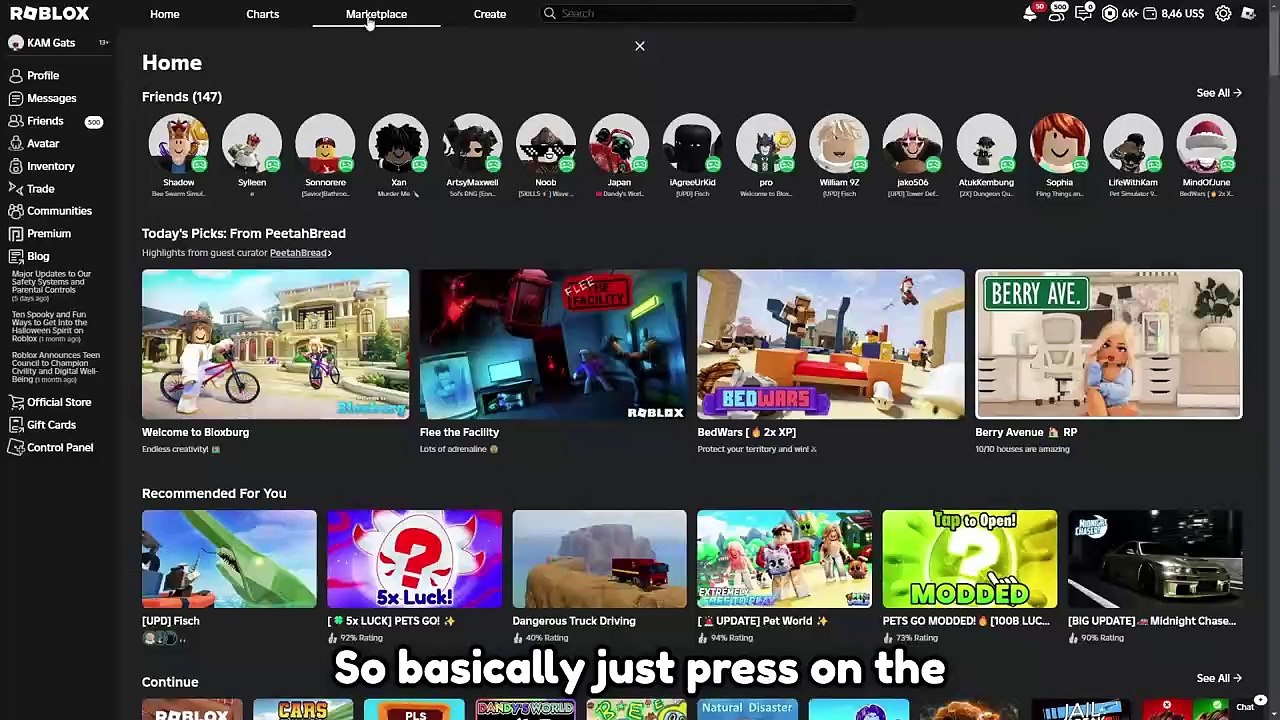Open friend ArtsyMaxwell's avatar
The image size is (1280, 720).
472,143
